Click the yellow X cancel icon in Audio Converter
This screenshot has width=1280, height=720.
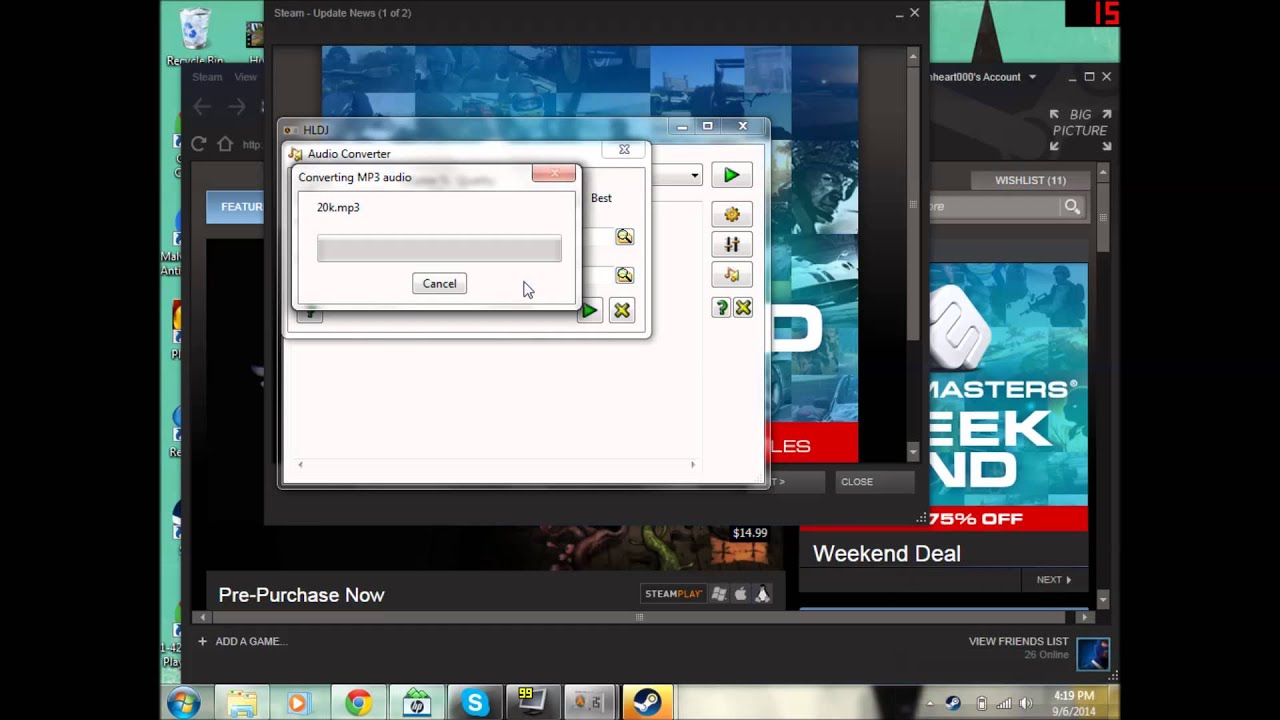(622, 311)
